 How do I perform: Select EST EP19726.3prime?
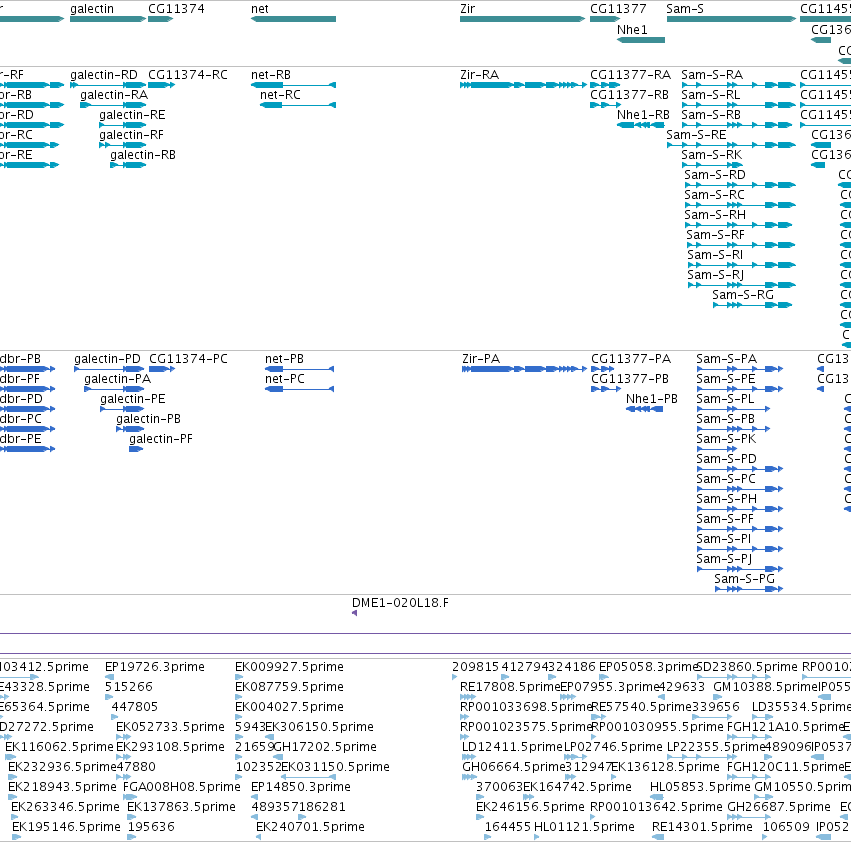(x=109, y=677)
